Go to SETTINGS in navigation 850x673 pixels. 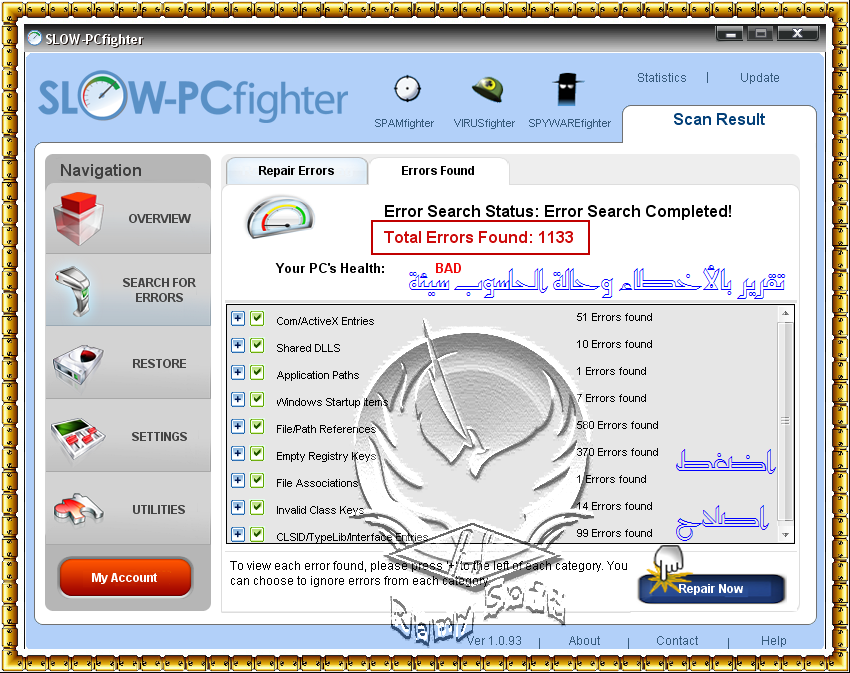tap(128, 437)
